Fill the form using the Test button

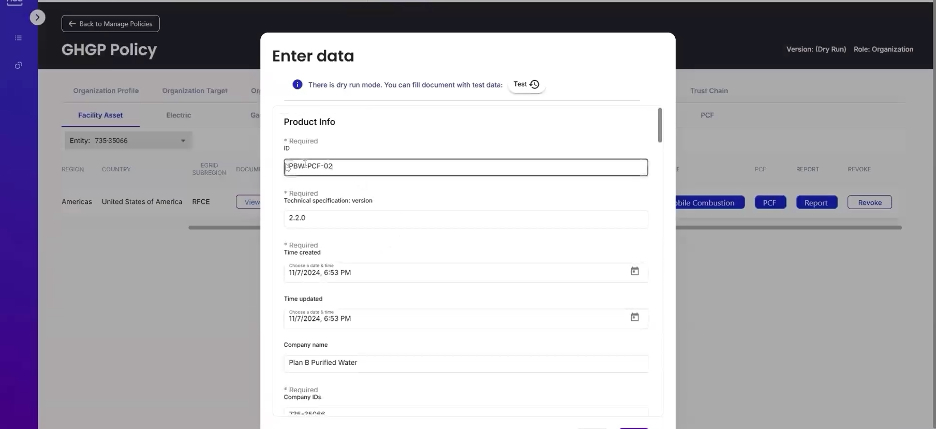click(526, 85)
